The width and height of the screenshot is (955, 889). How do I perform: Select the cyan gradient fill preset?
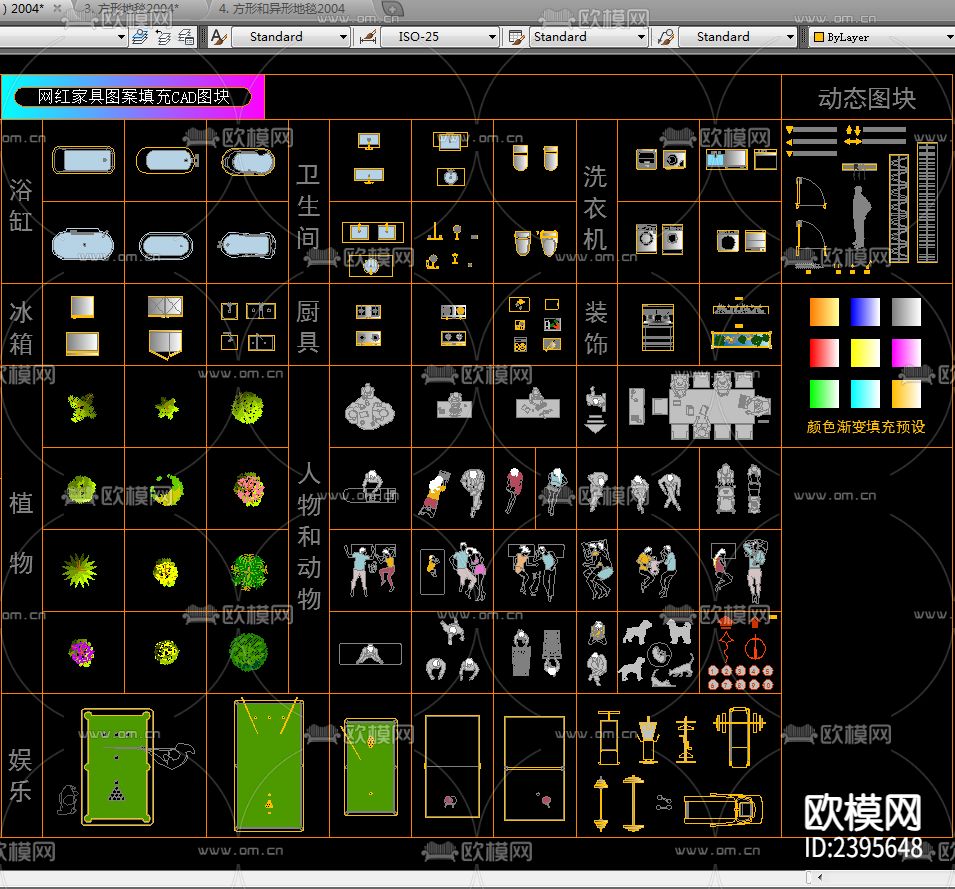click(865, 394)
